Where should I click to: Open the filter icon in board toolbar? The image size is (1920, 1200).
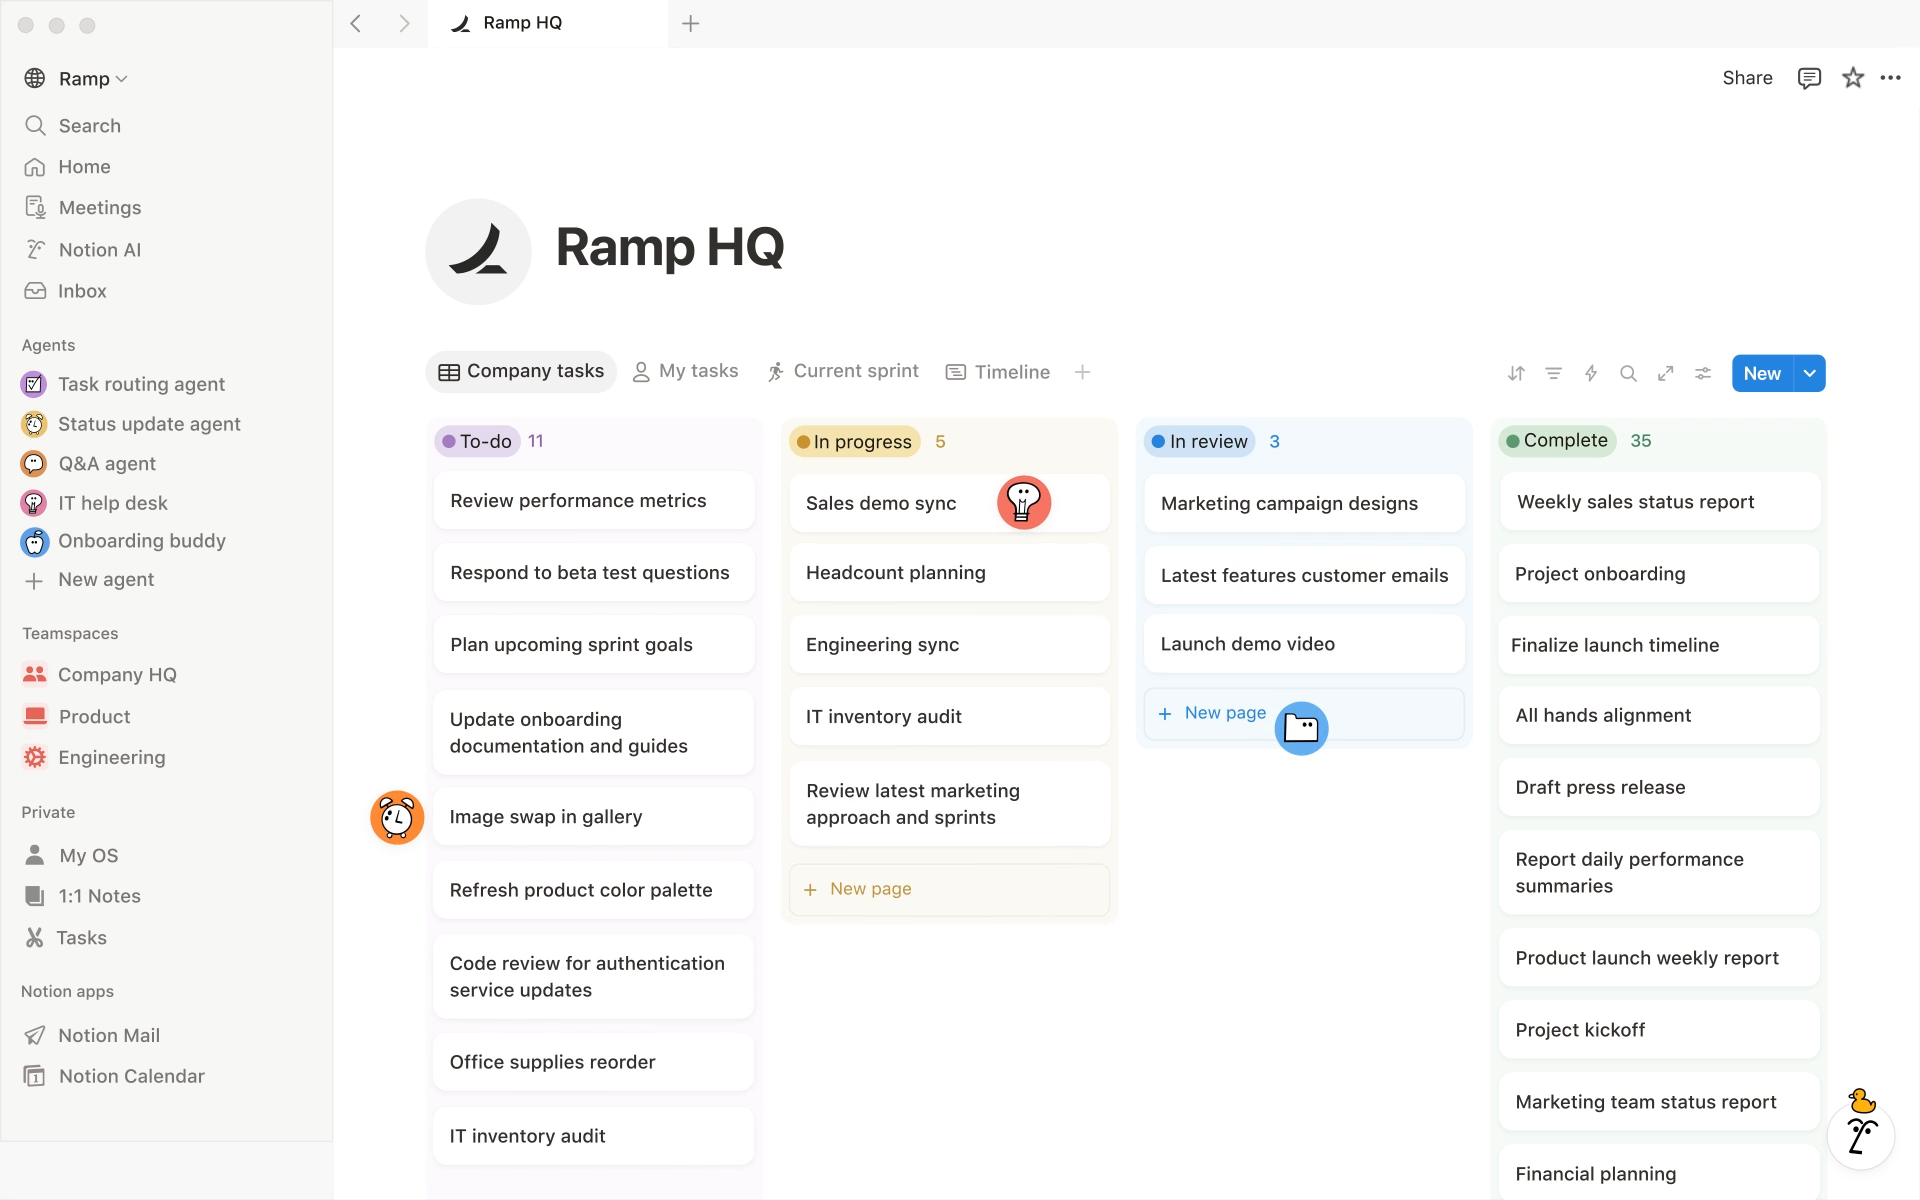[x=1553, y=373]
